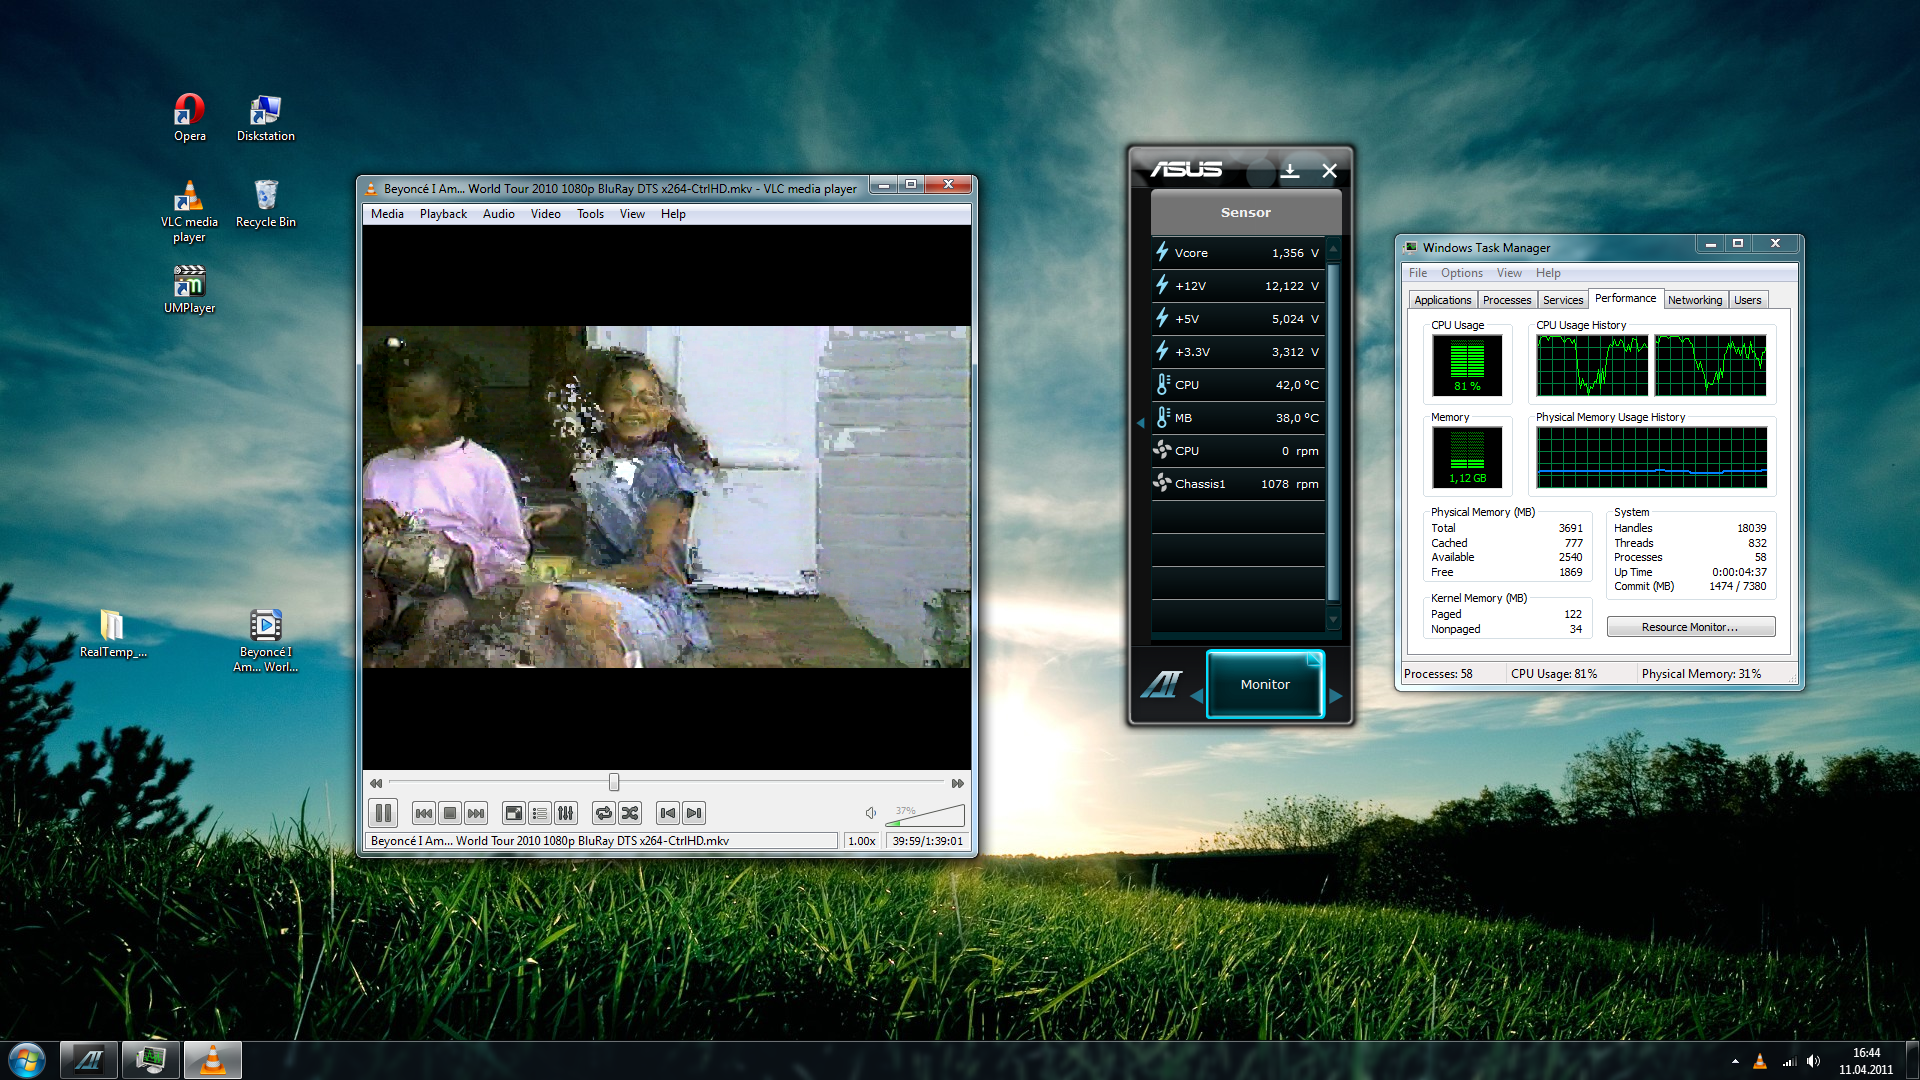Click ASUS sensor list scrollbar
Viewport: 1920px width, 1080px height.
coord(1333,434)
